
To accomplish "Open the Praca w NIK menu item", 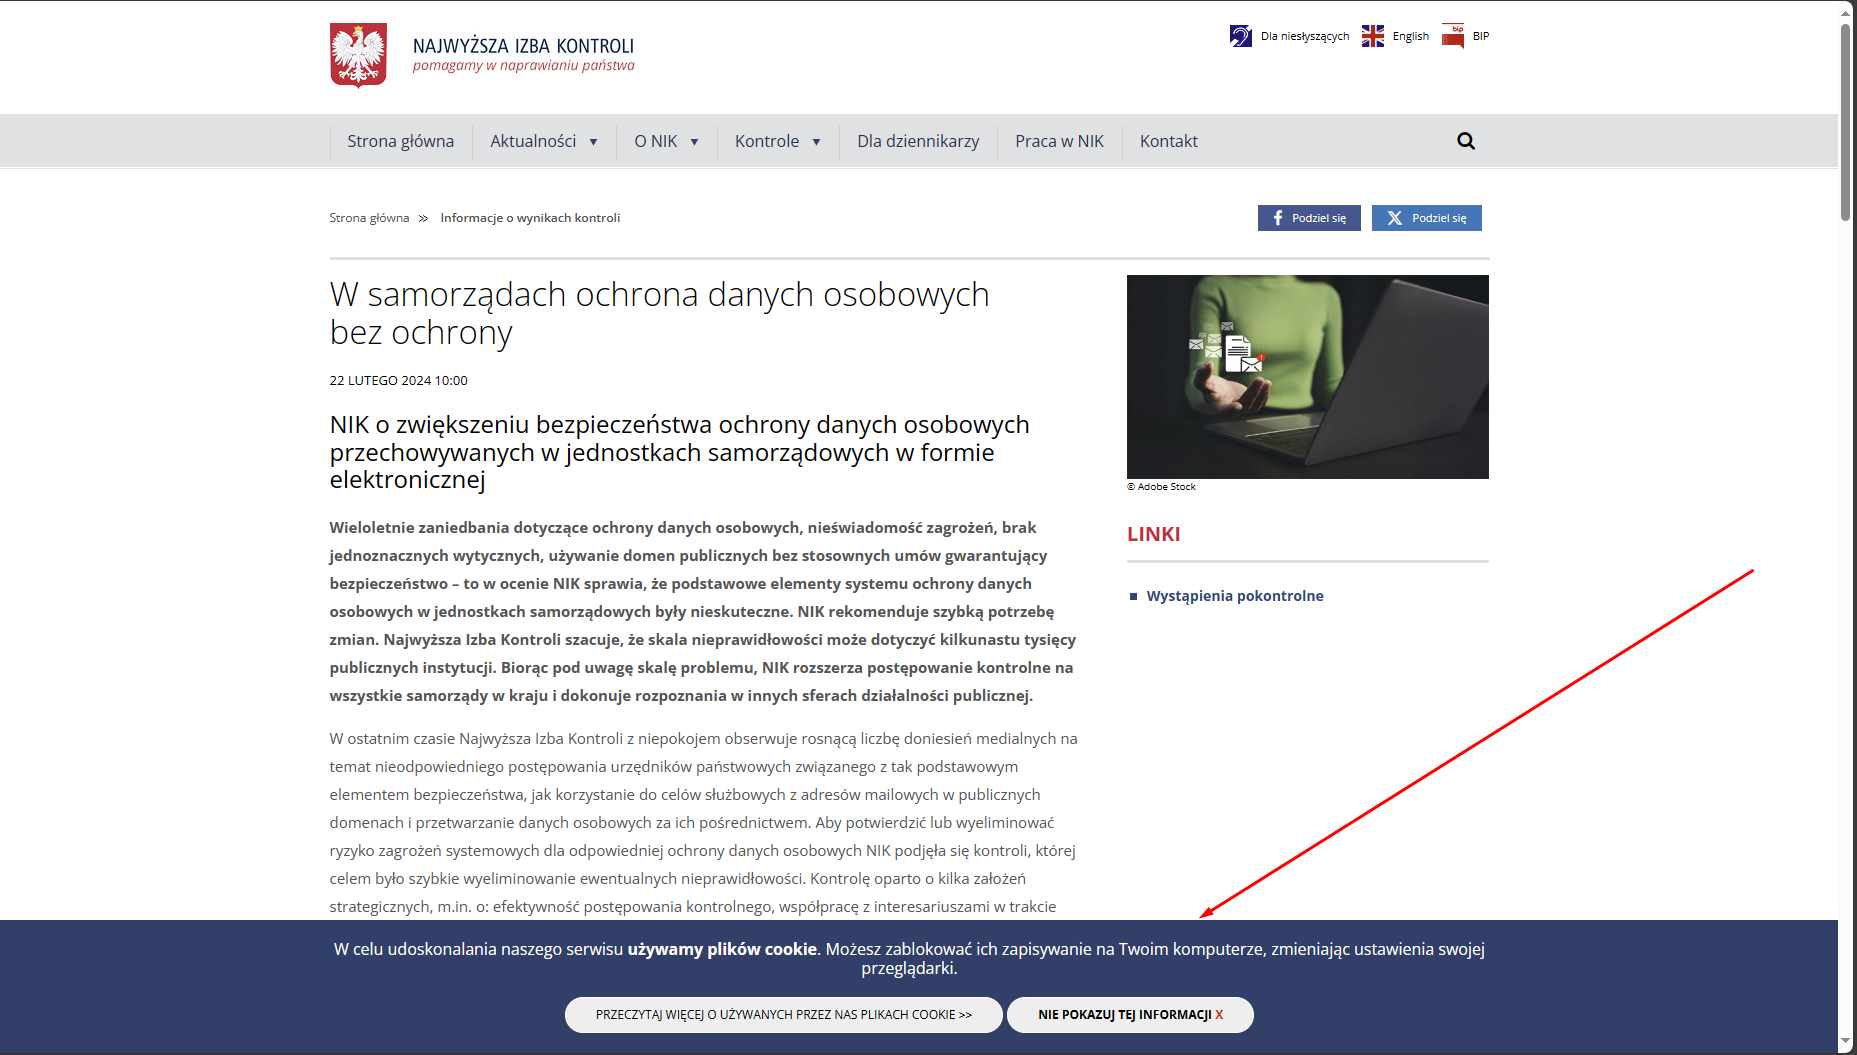I will coord(1059,140).
